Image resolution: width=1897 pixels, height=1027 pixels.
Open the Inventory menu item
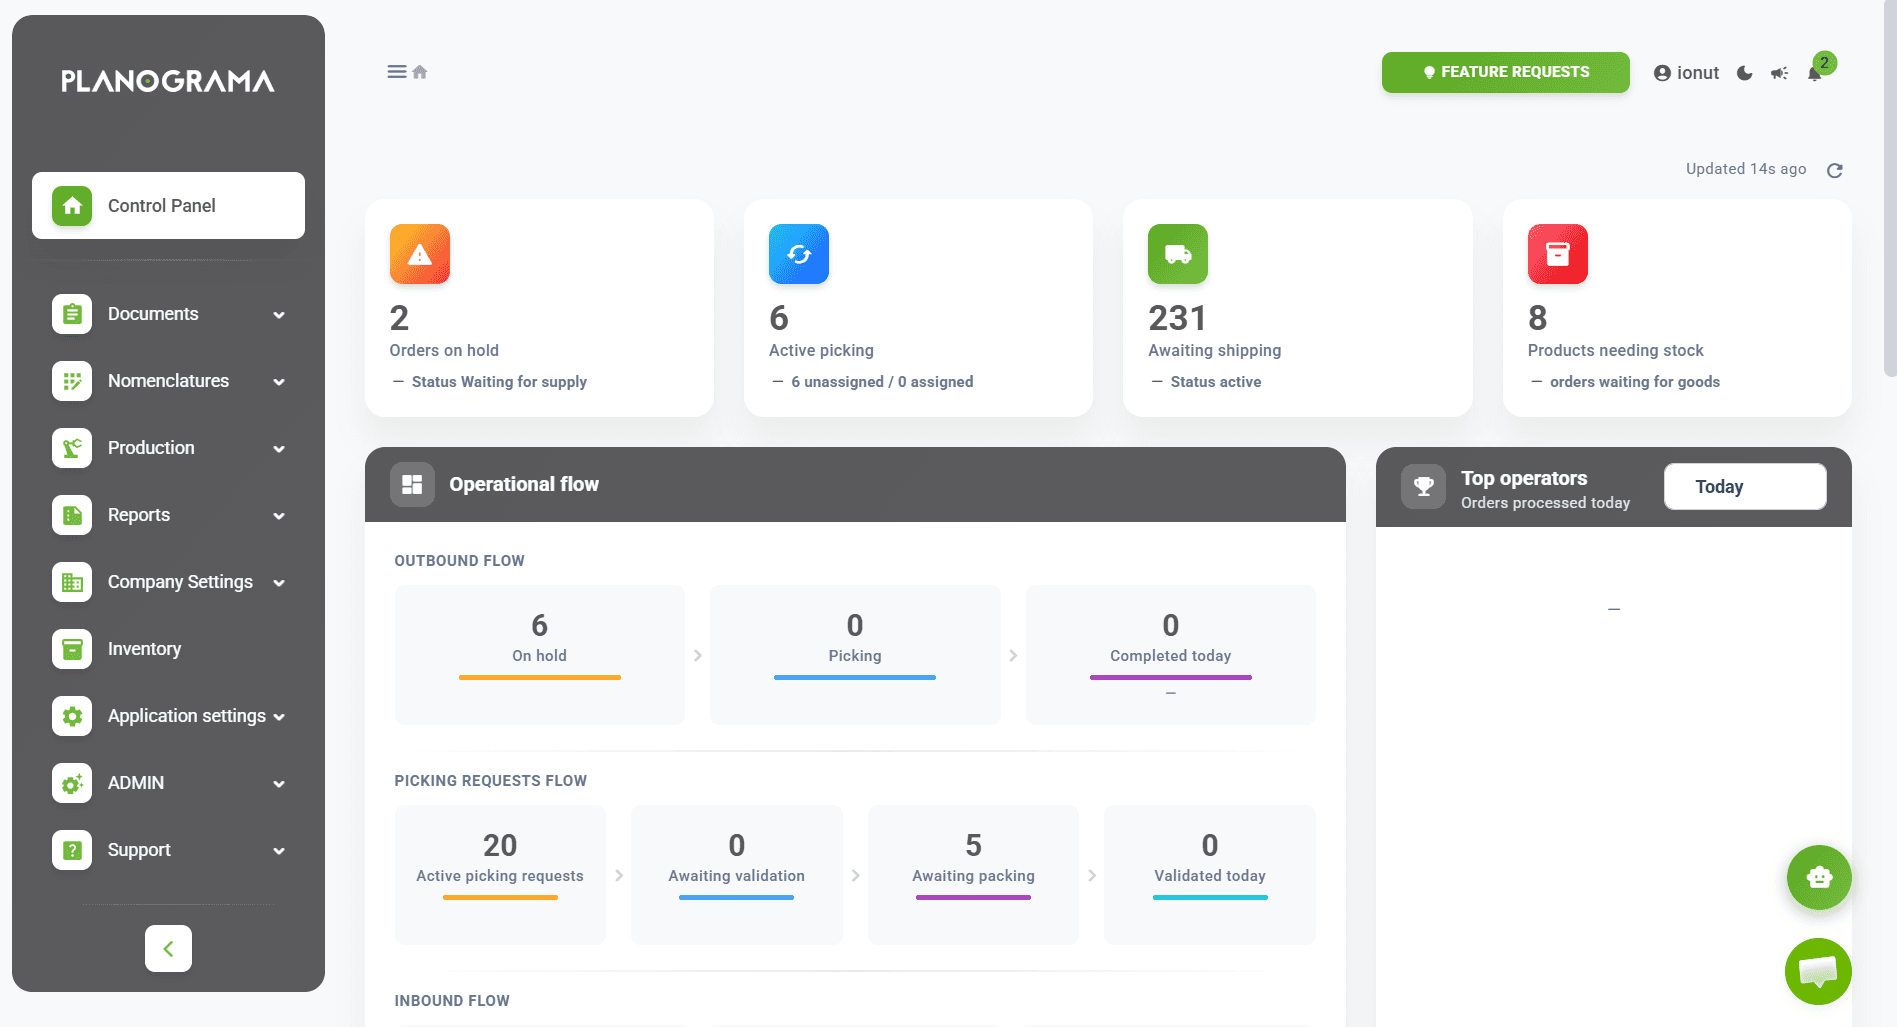168,649
